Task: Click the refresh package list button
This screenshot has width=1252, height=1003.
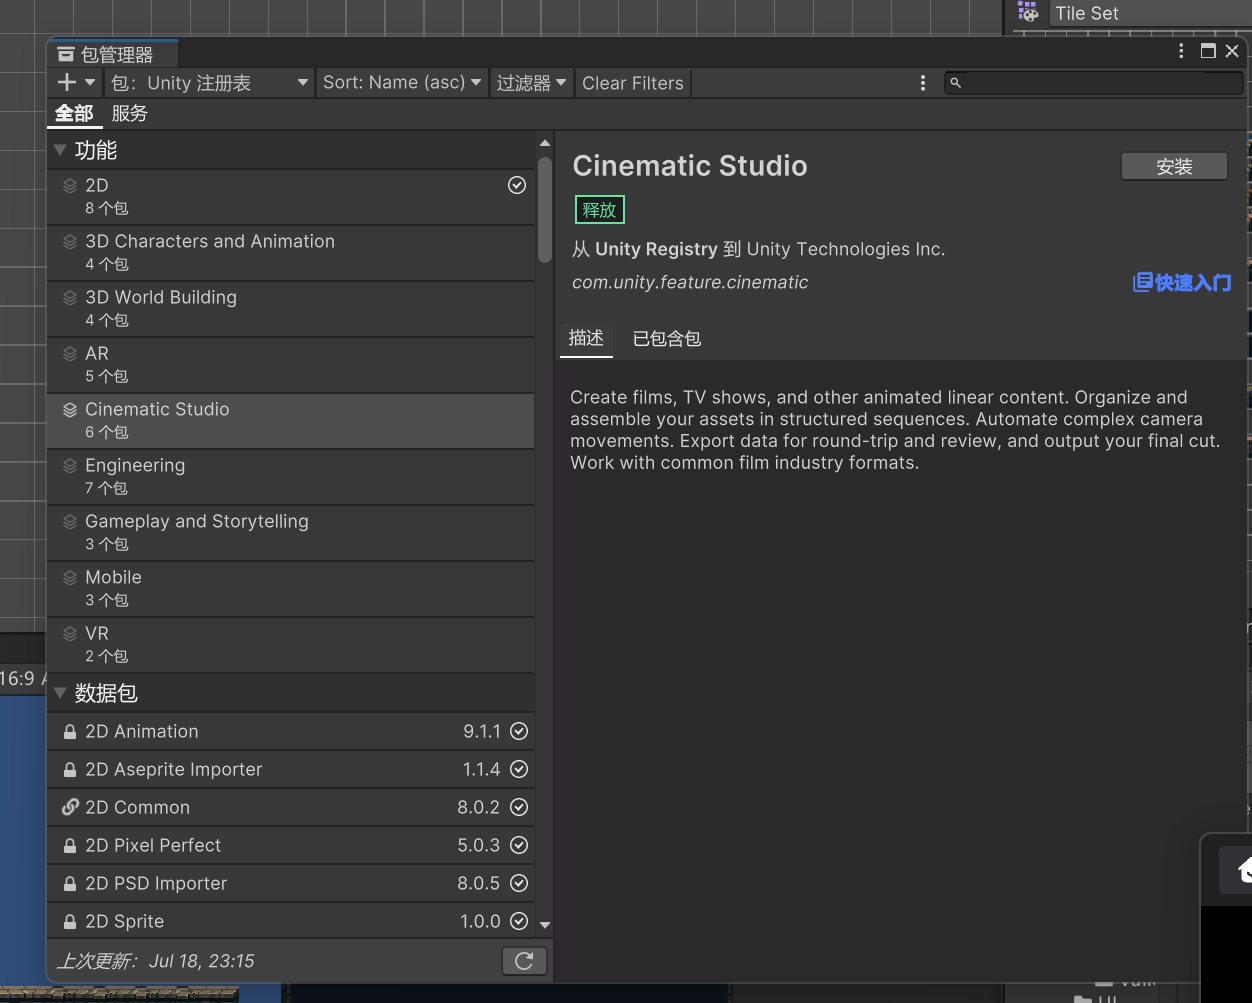Action: click(x=524, y=961)
